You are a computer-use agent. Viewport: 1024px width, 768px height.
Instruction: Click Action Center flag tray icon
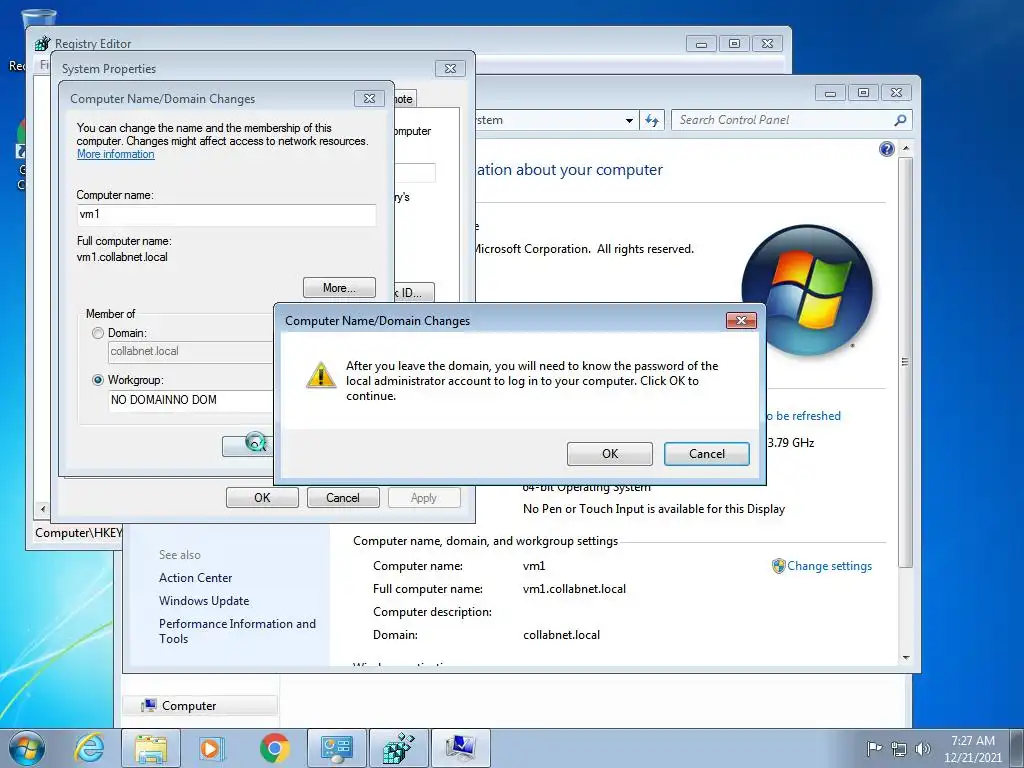pyautogui.click(x=874, y=748)
